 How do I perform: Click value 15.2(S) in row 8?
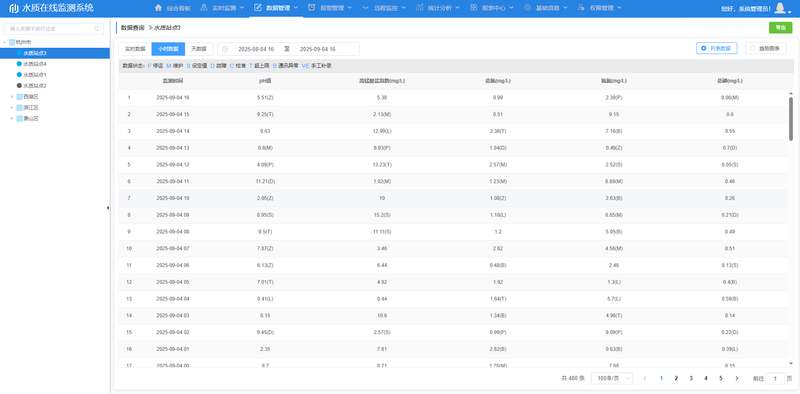pos(382,215)
